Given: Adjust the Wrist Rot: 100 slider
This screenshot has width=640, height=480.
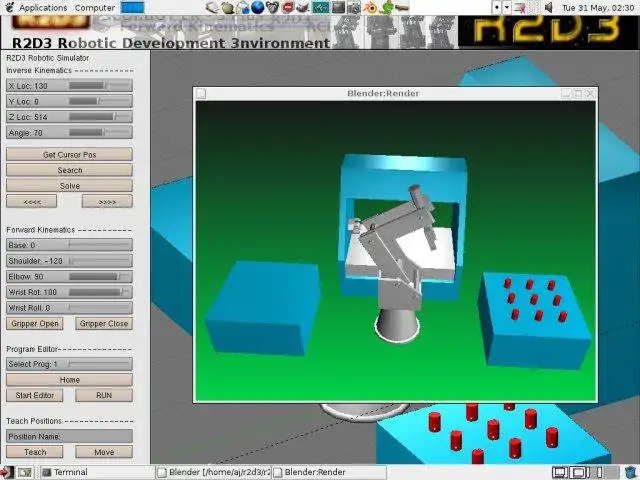Looking at the screenshot, I should 69,292.
